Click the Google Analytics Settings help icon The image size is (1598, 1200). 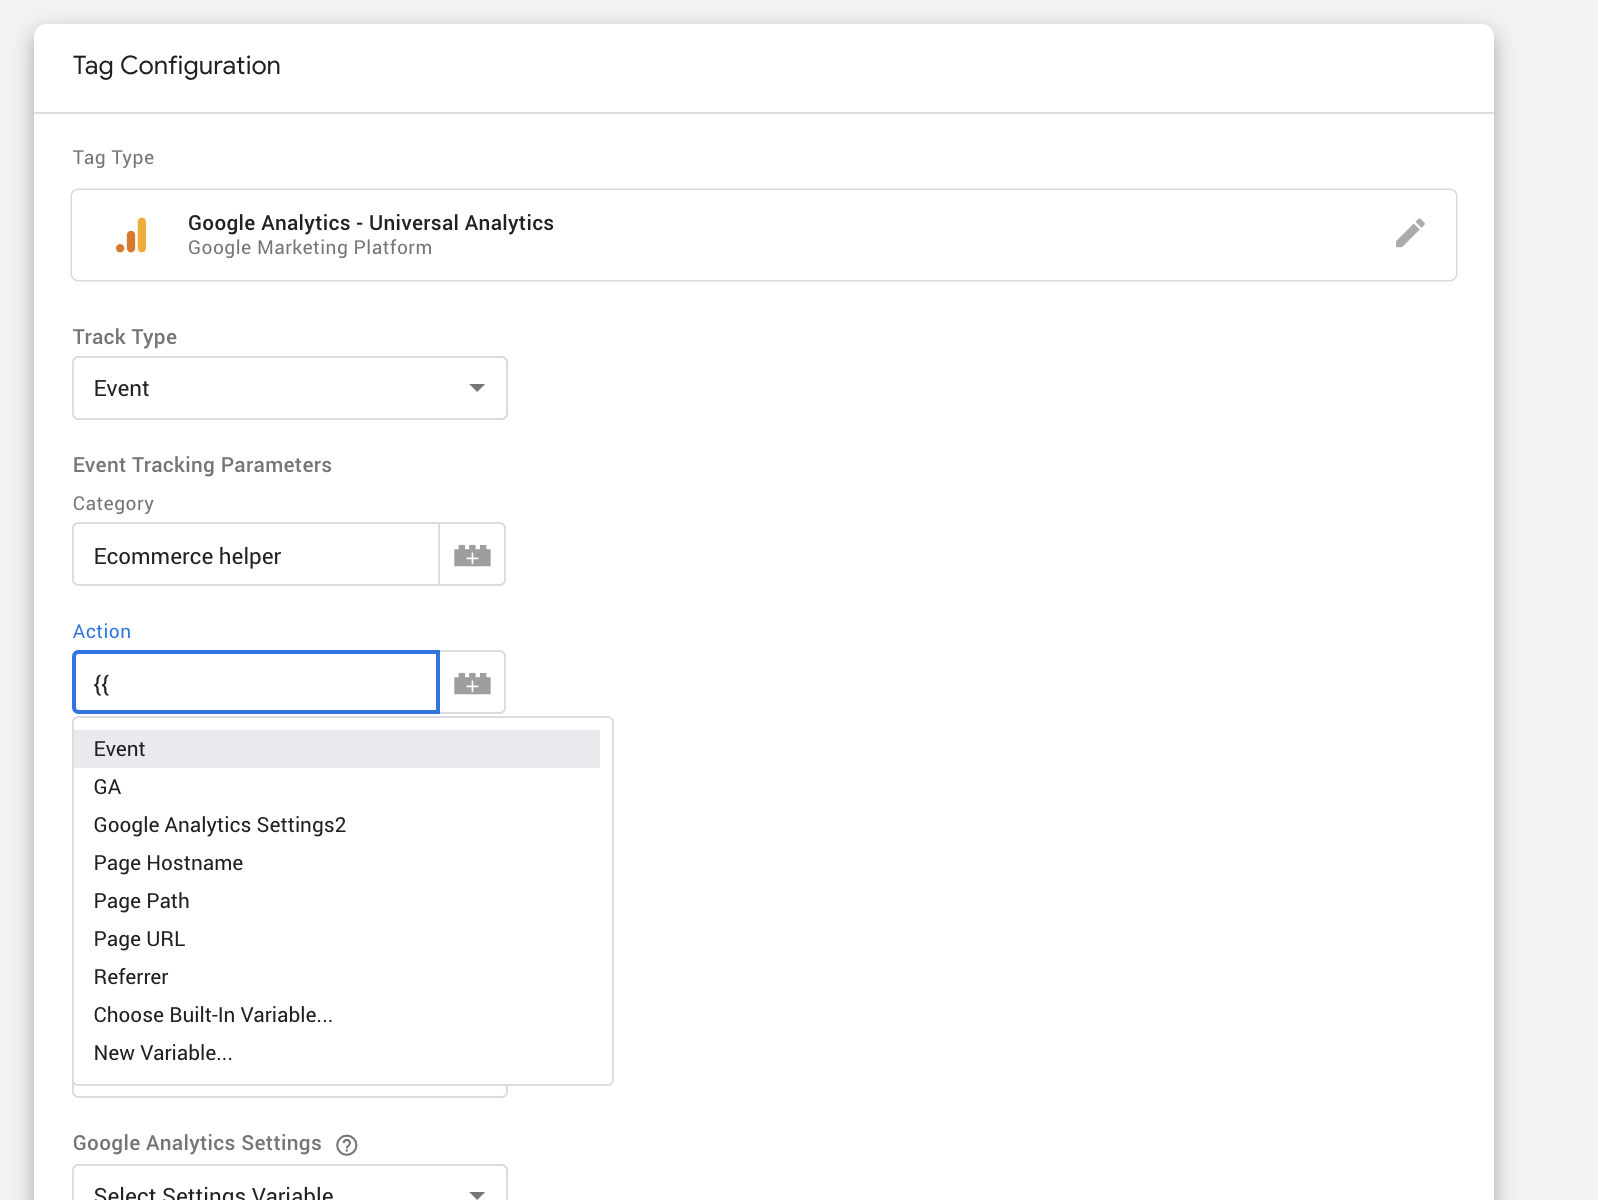[x=347, y=1145]
